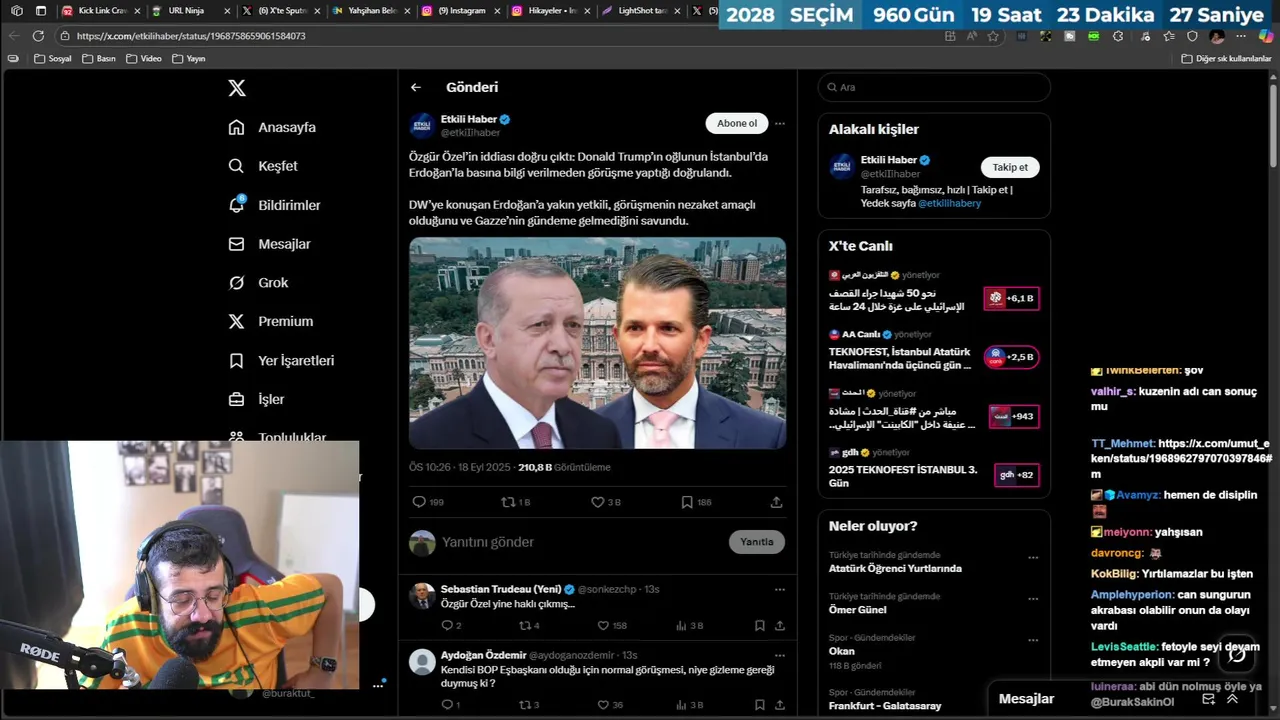Repost Sebastian Trudeau's reply
This screenshot has width=1280, height=720.
point(529,625)
